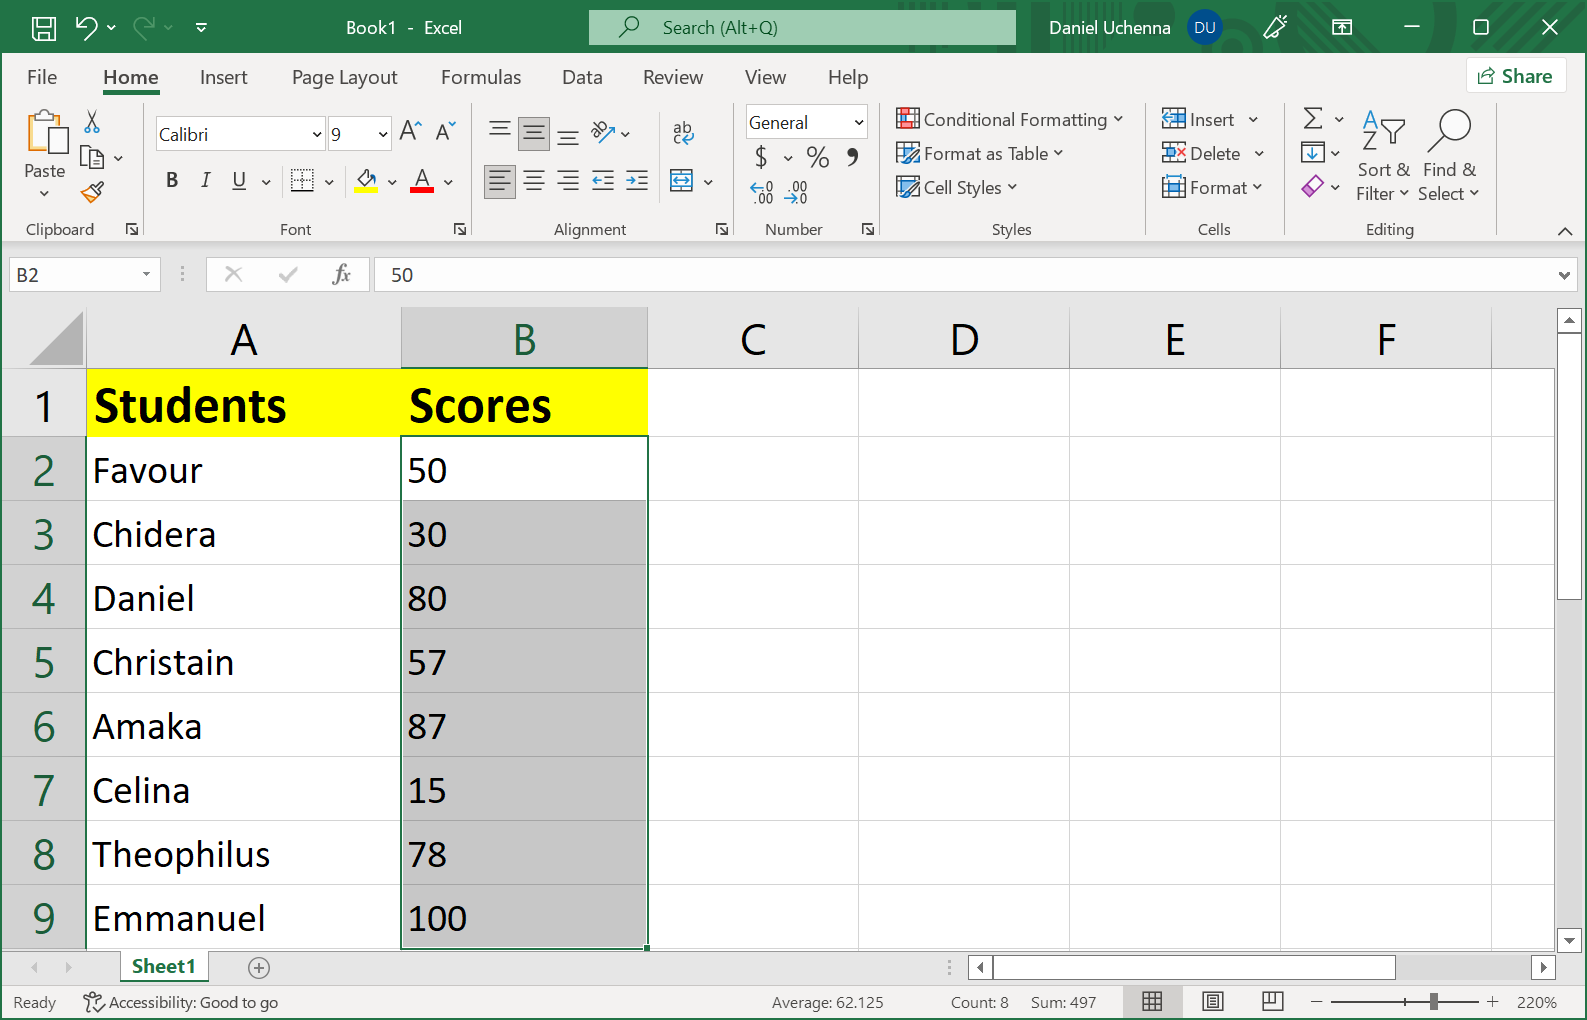Increase font size with larger A icon
1587x1020 pixels.
410,131
